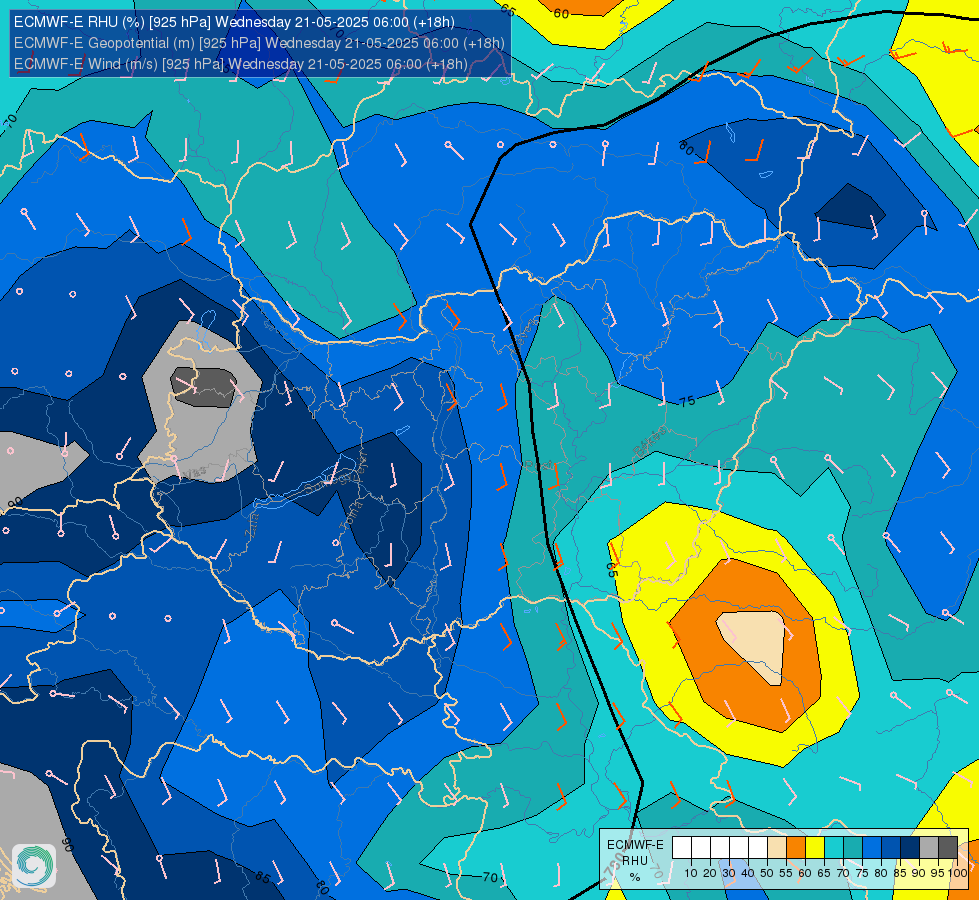Click the swirl logo icon in the corner
The width and height of the screenshot is (979, 900).
tap(34, 866)
